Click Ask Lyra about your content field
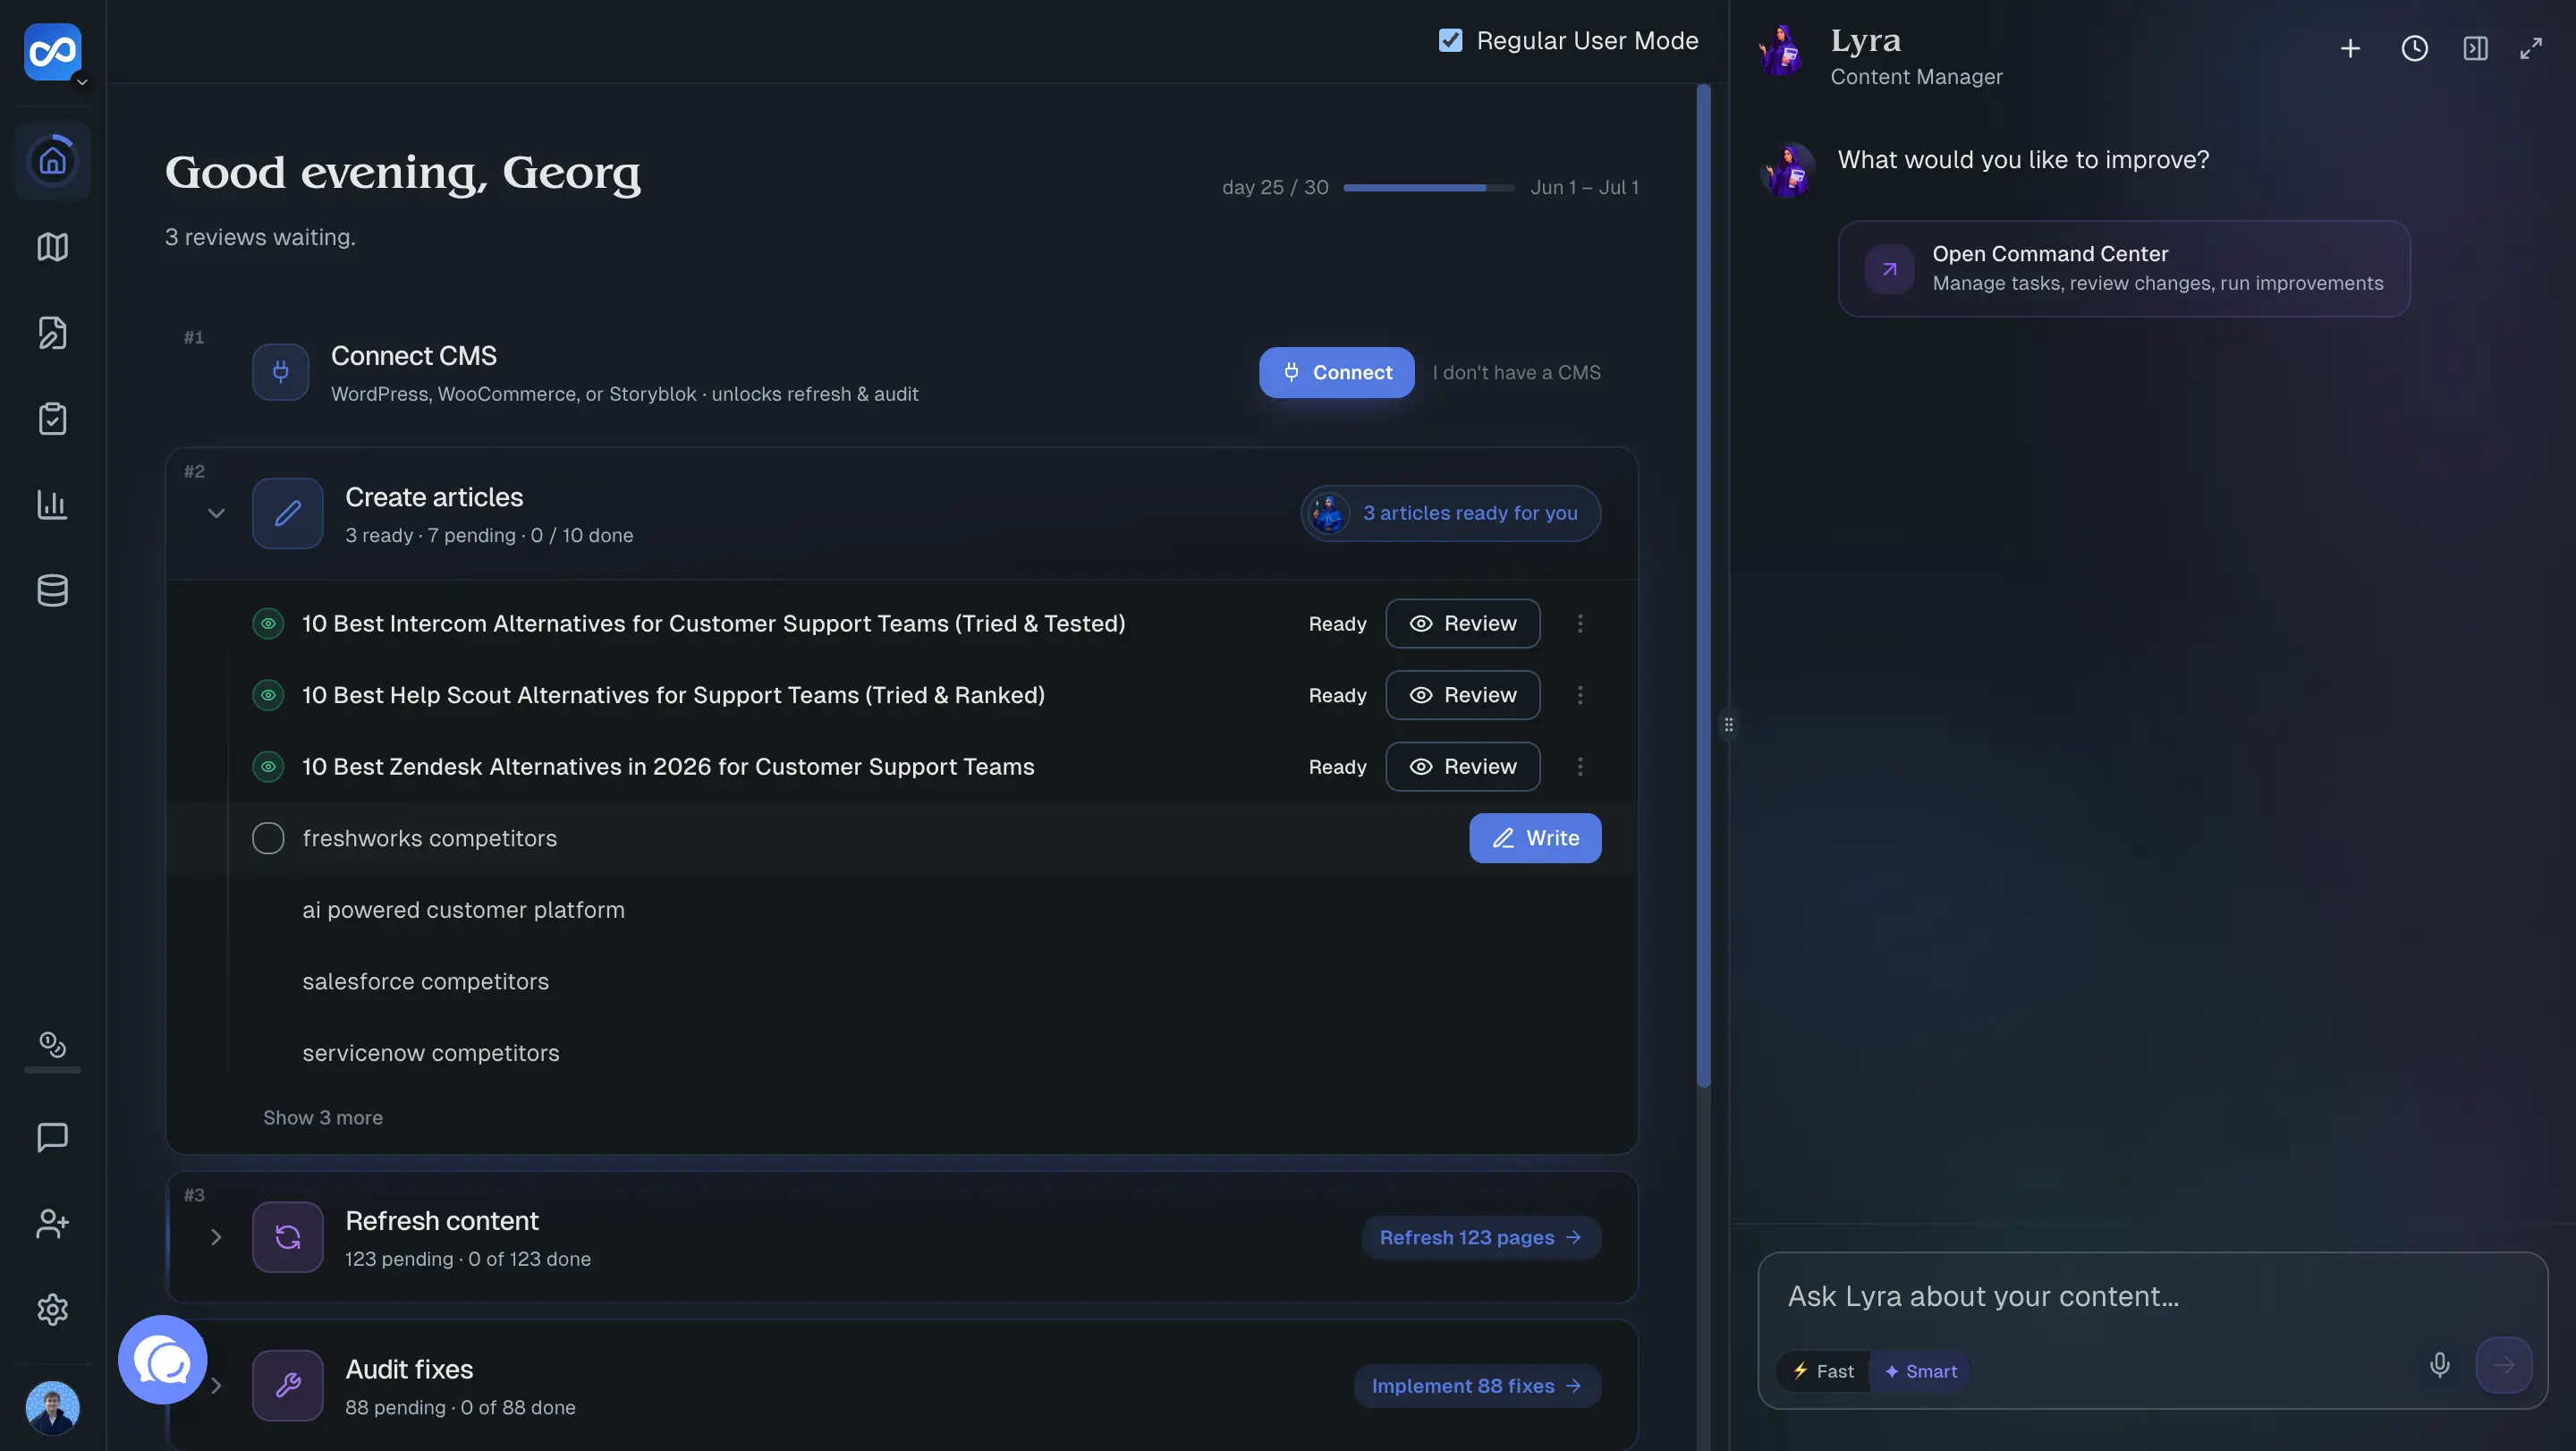This screenshot has width=2576, height=1451. 2152,1297
